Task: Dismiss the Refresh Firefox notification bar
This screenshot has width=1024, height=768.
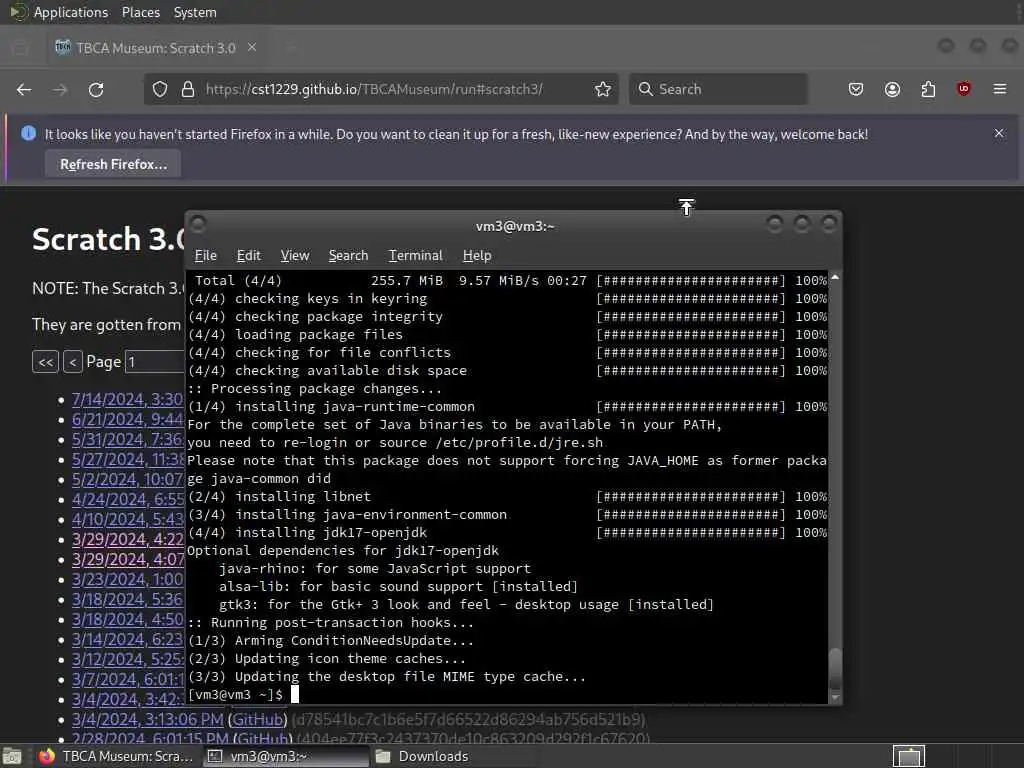Action: click(999, 133)
